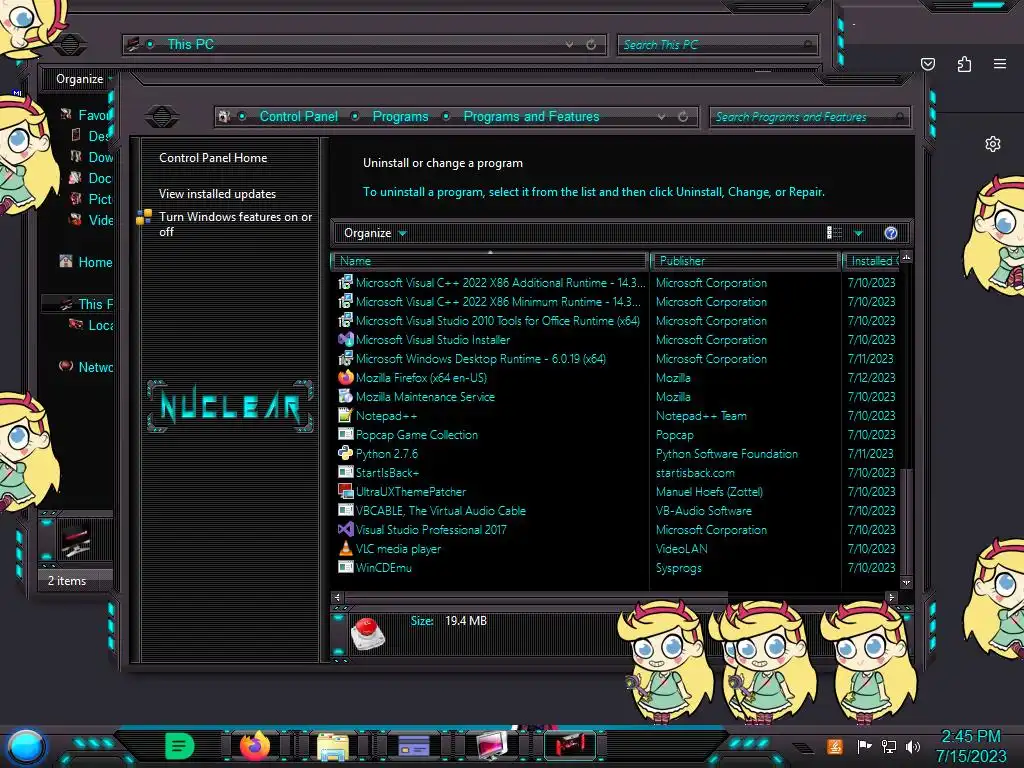The width and height of the screenshot is (1024, 768).
Task: Select UltraUXThemePatcher in the list
Action: click(411, 492)
